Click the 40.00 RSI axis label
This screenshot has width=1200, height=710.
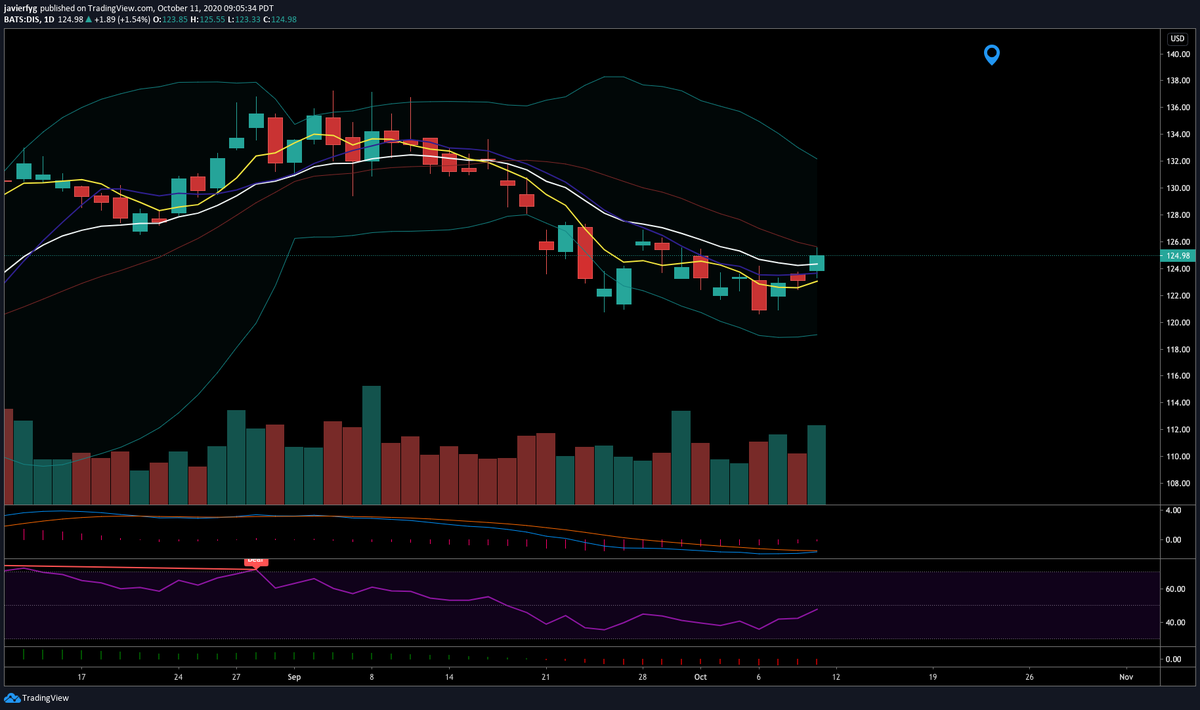coord(1176,622)
